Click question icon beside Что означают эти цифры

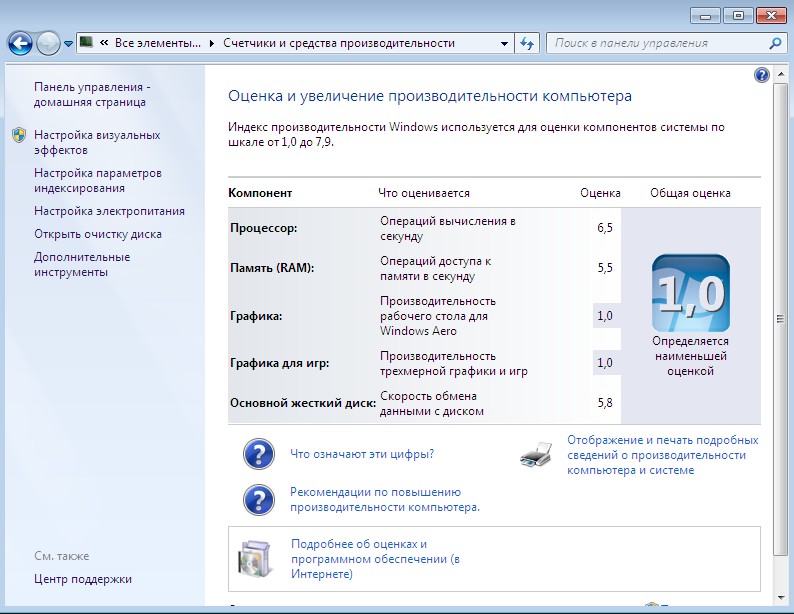pyautogui.click(x=259, y=454)
